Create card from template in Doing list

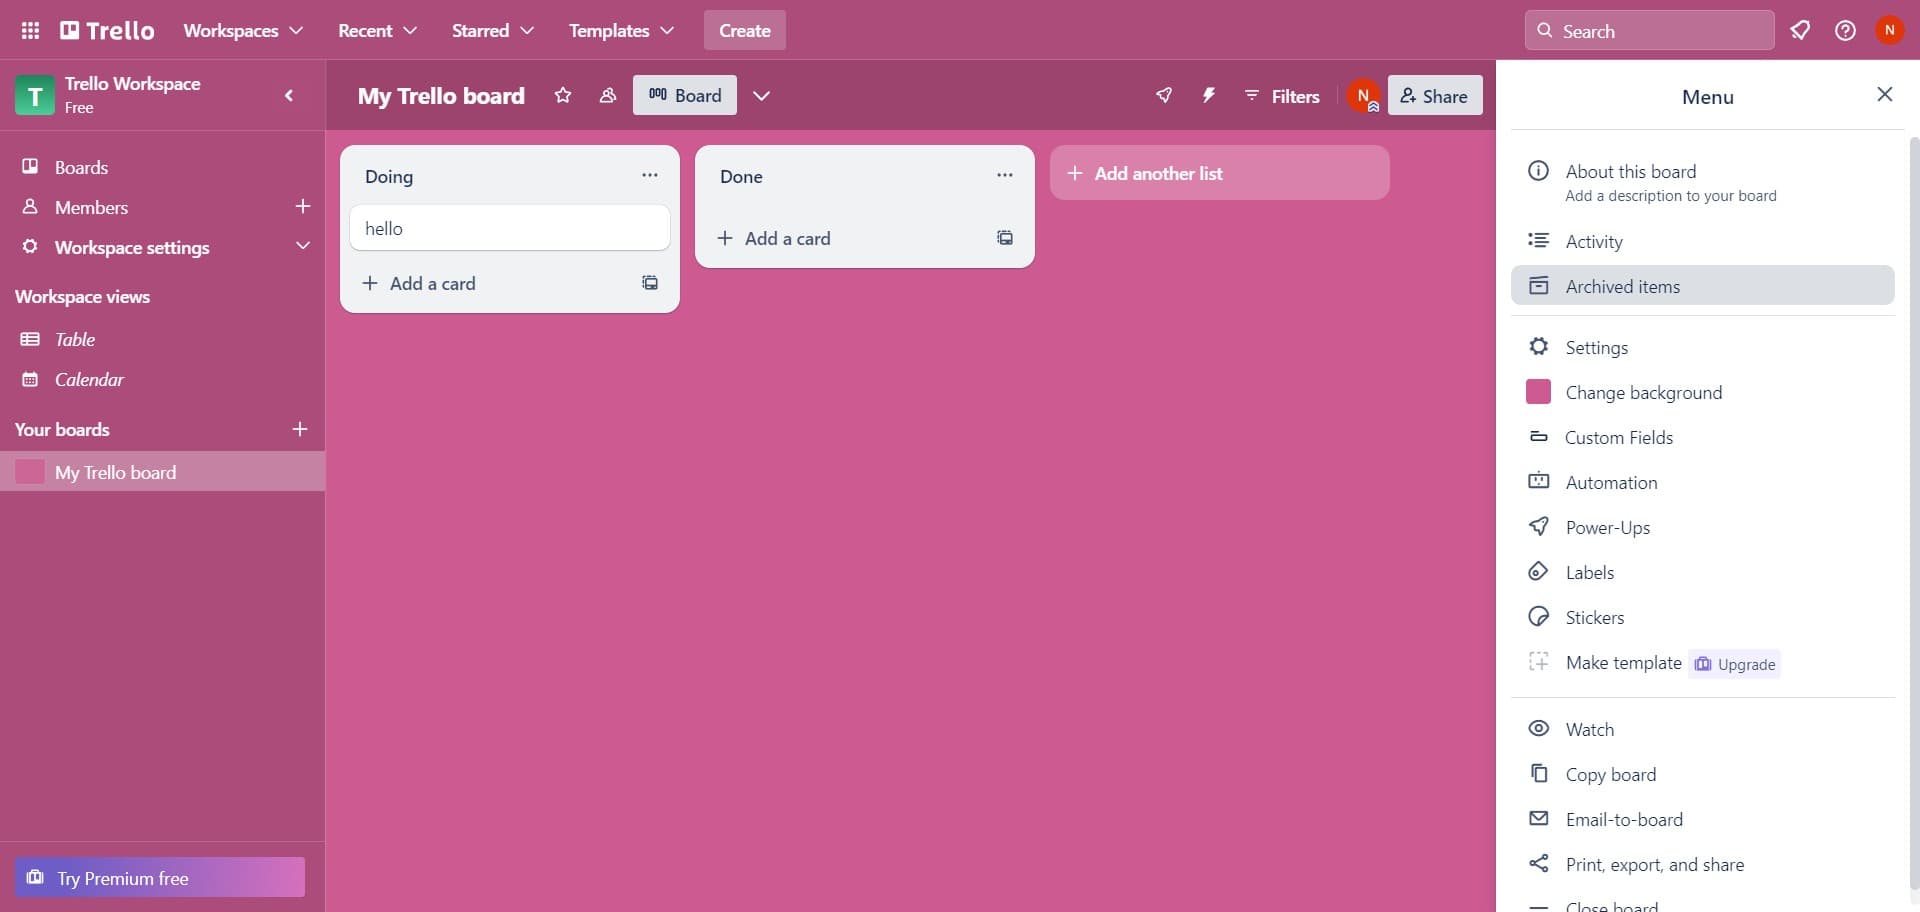(x=650, y=283)
